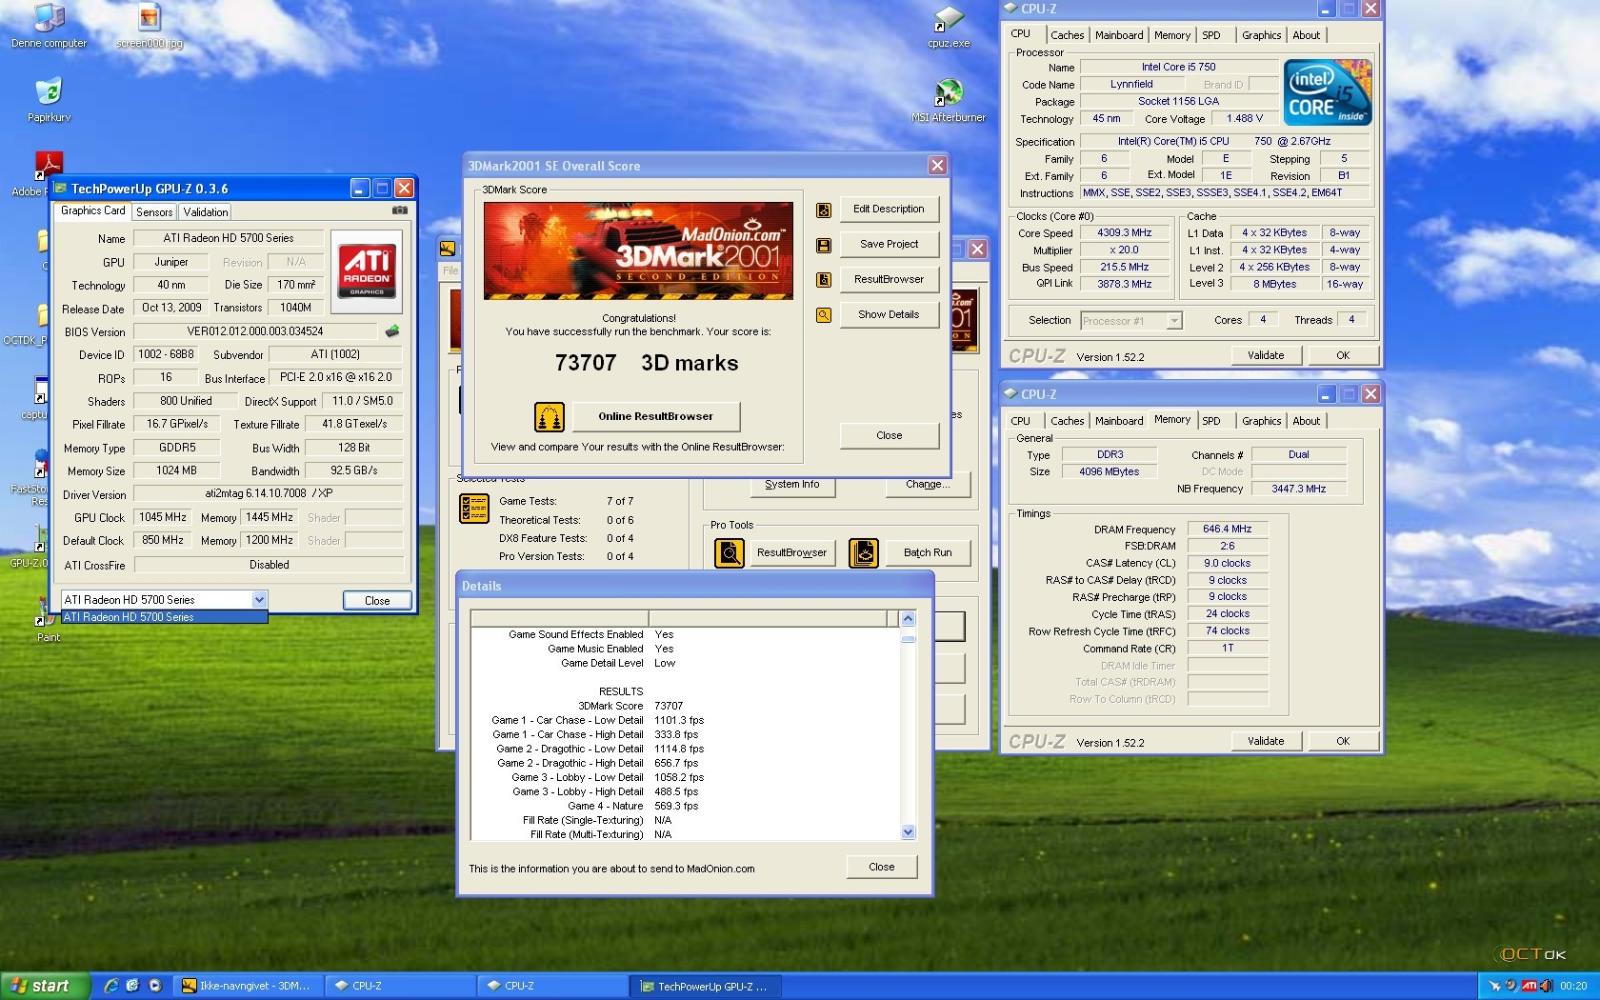1600x1000 pixels.
Task: Launch cpuz.exe desktop icon
Action: coord(948,27)
